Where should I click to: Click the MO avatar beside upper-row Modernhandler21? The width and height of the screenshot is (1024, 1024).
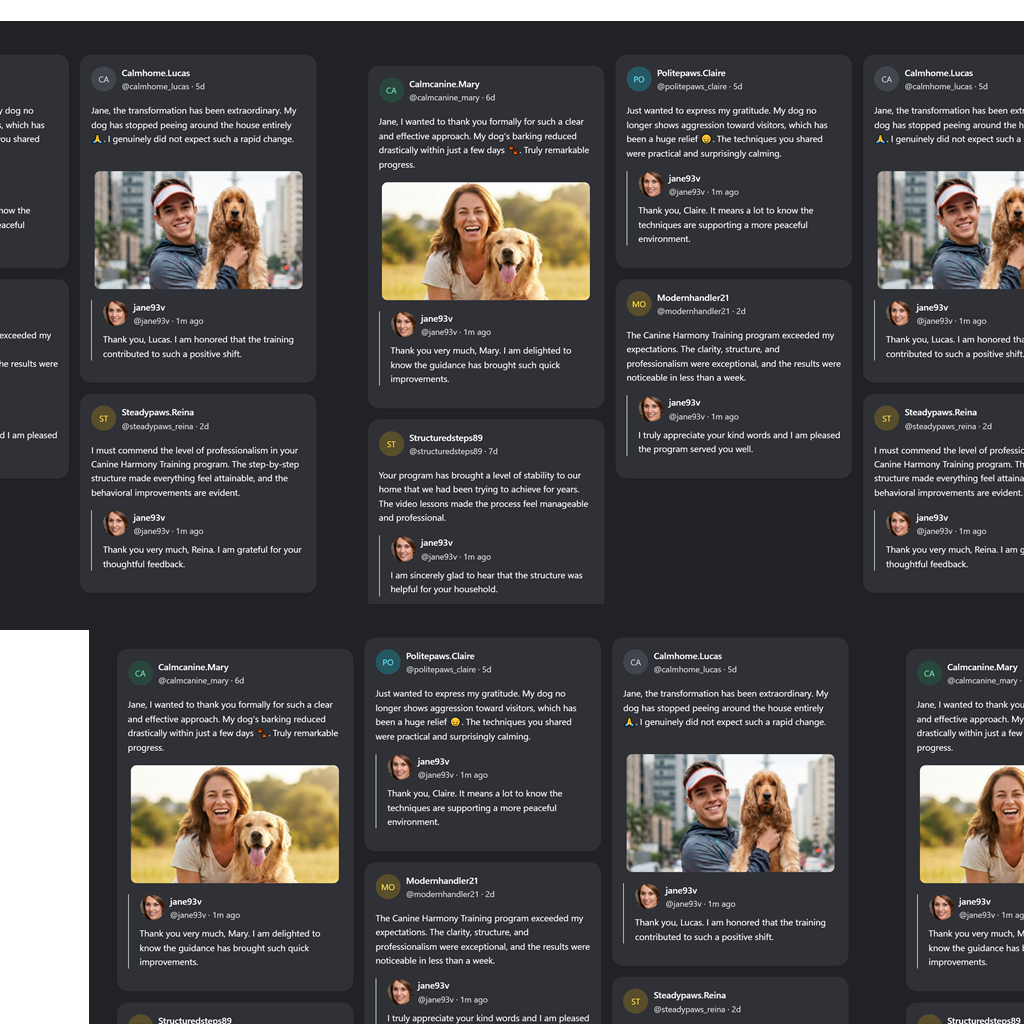[638, 304]
